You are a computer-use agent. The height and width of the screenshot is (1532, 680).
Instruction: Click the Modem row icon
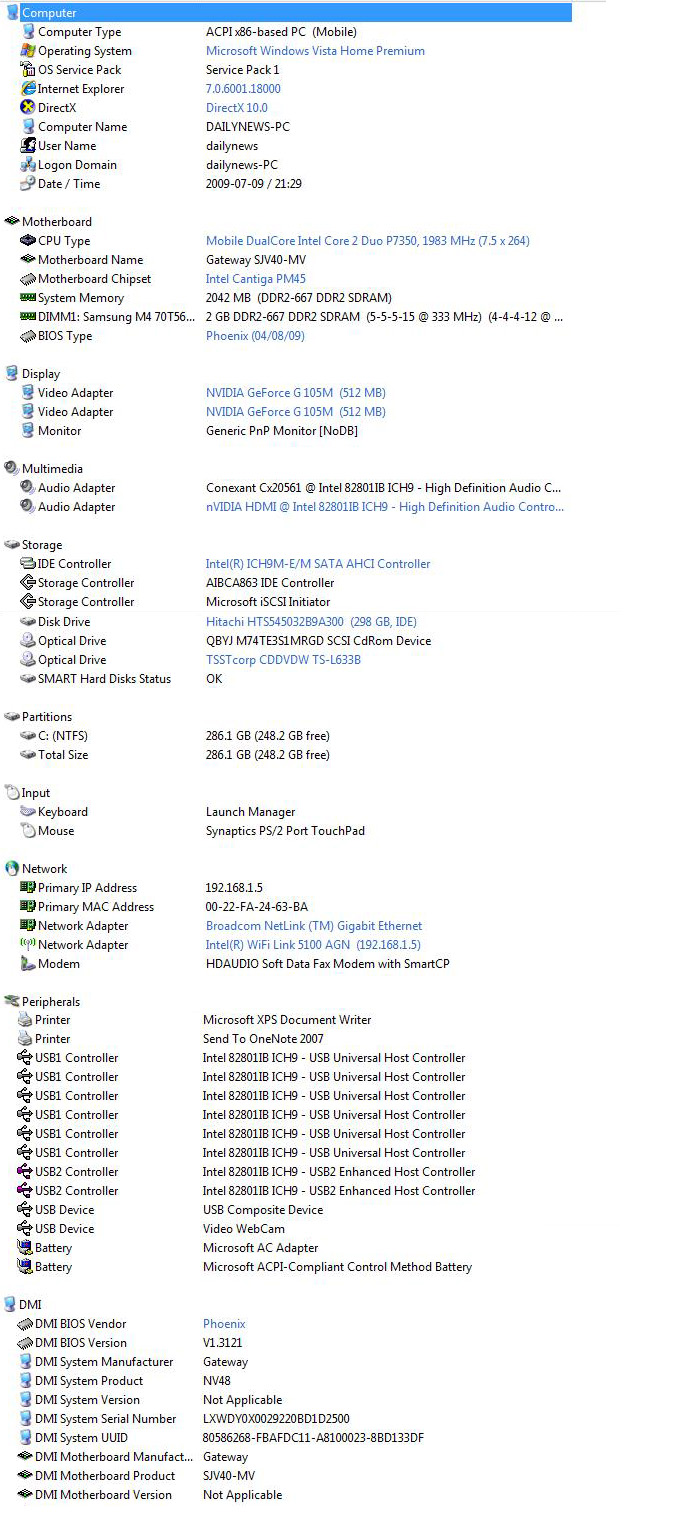pyautogui.click(x=28, y=964)
